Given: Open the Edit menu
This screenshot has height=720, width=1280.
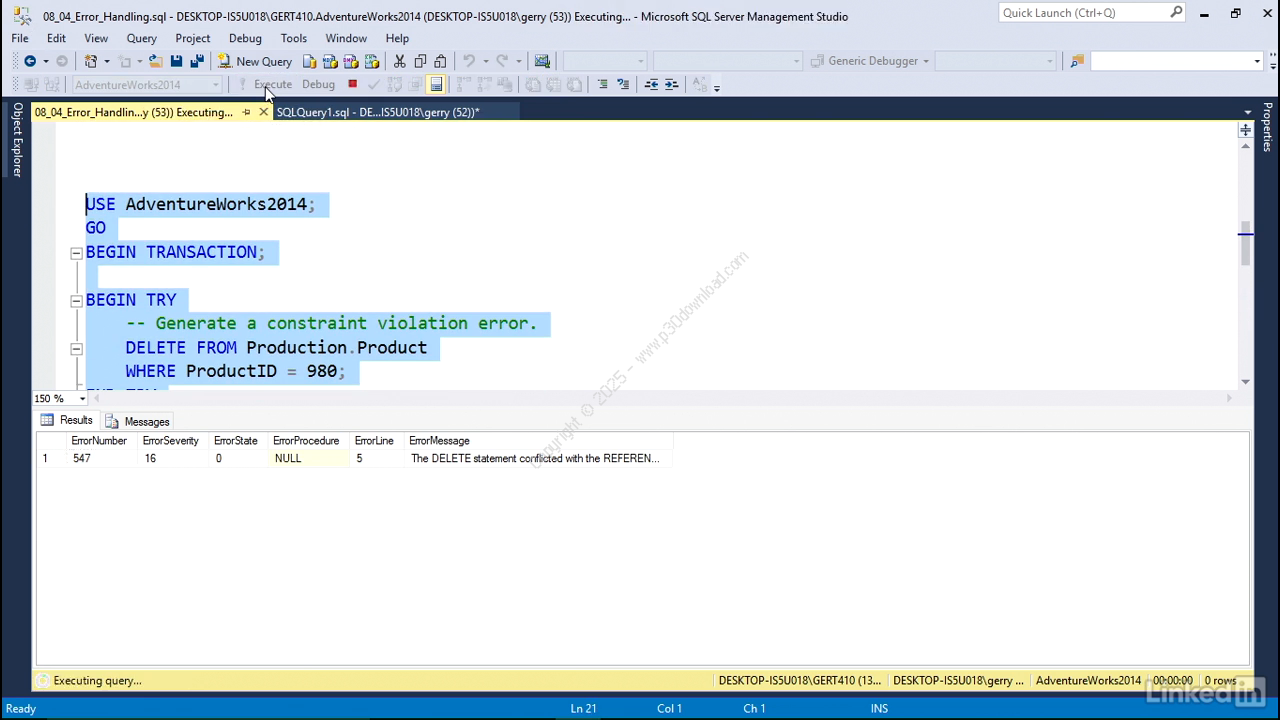Looking at the screenshot, I should [56, 38].
